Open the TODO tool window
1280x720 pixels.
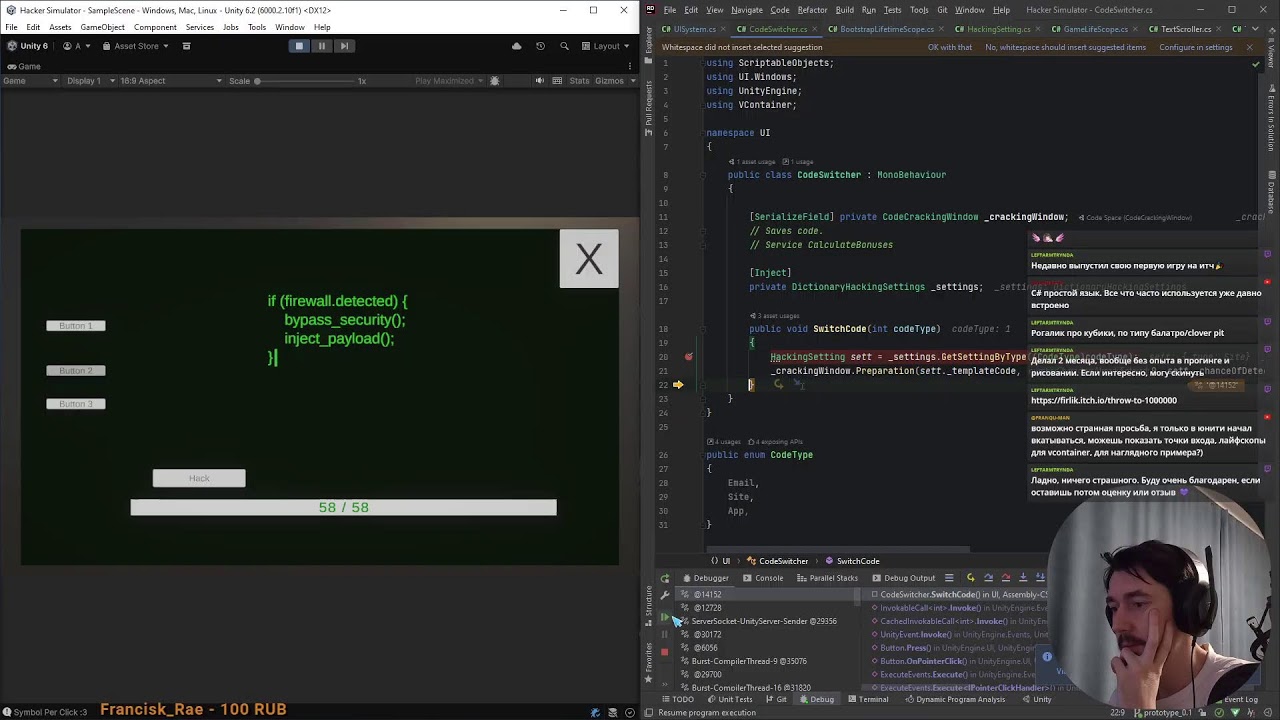tap(676, 700)
